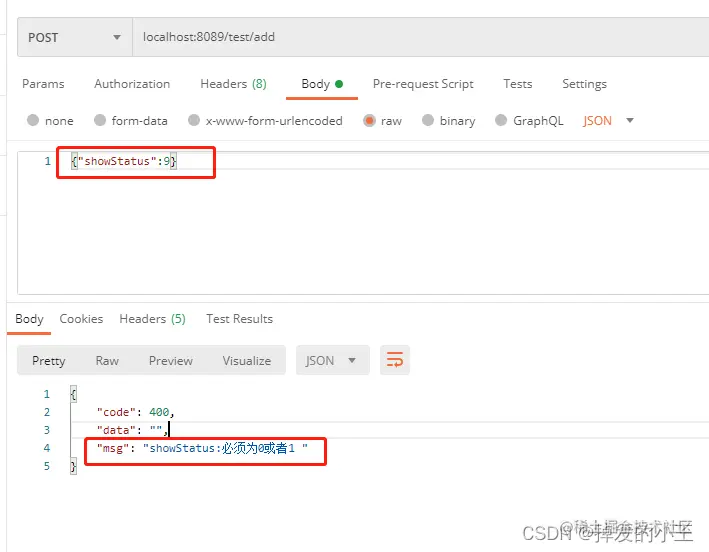709x552 pixels.
Task: Click response line number 1
Action: pos(47,394)
